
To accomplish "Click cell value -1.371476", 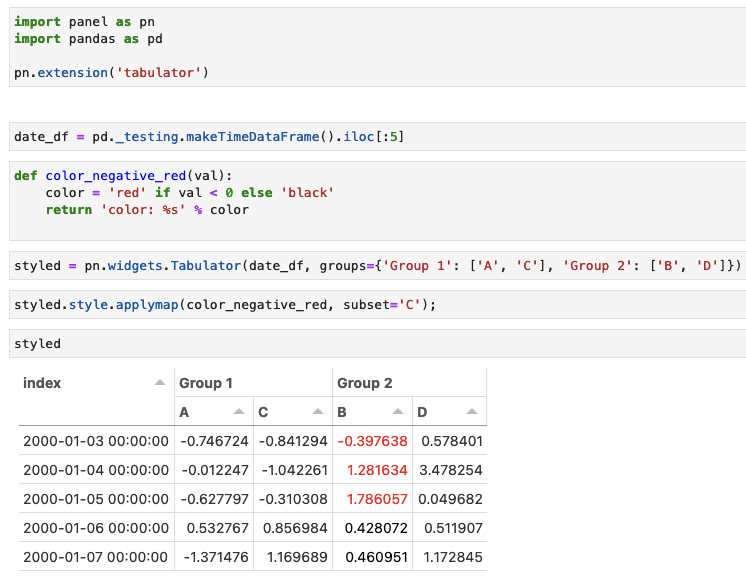I will click(216, 557).
